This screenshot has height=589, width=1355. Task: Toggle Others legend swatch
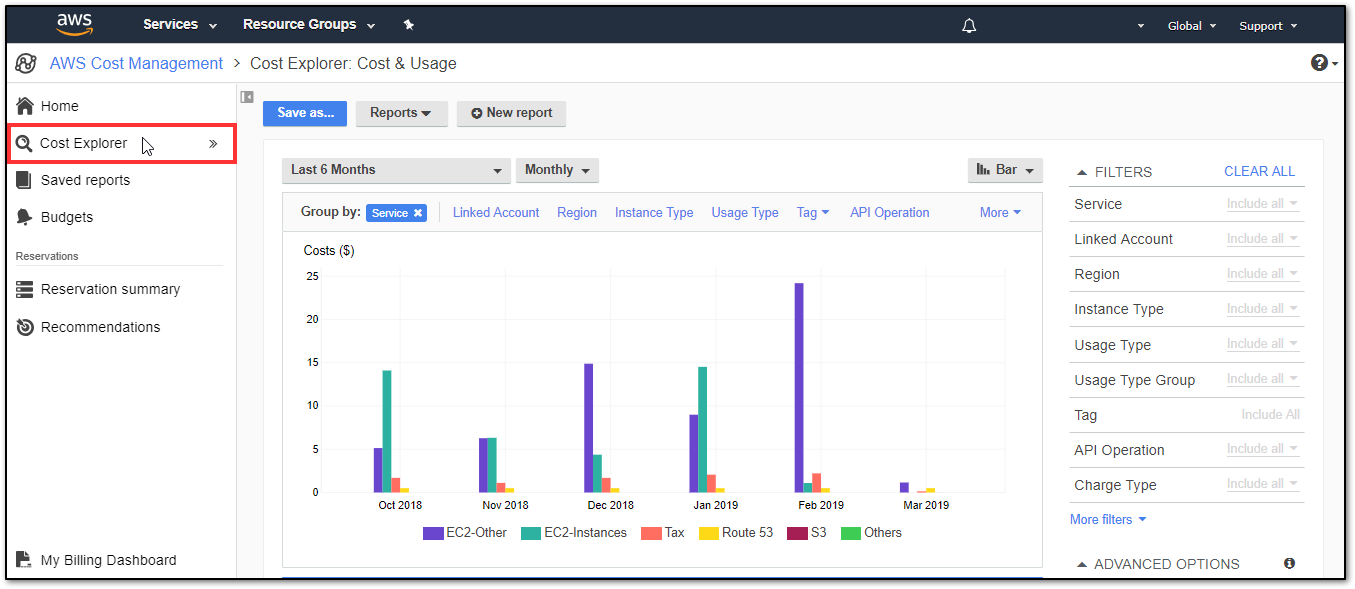851,533
